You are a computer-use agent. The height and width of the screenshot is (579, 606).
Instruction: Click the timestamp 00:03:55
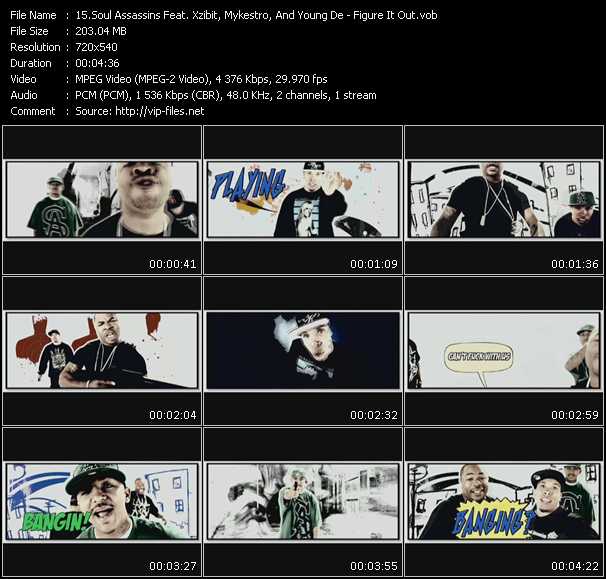tap(374, 566)
